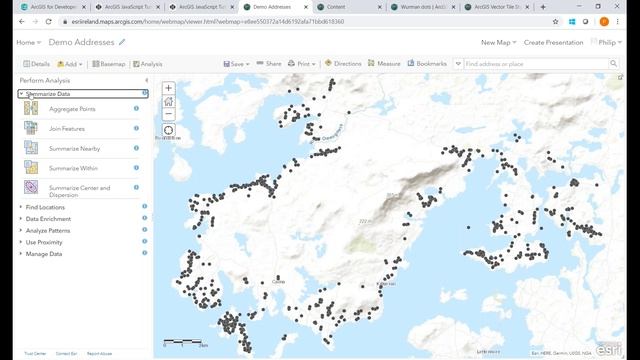Collapse the Perform Analysis side panel
This screenshot has width=640, height=360.
point(147,80)
